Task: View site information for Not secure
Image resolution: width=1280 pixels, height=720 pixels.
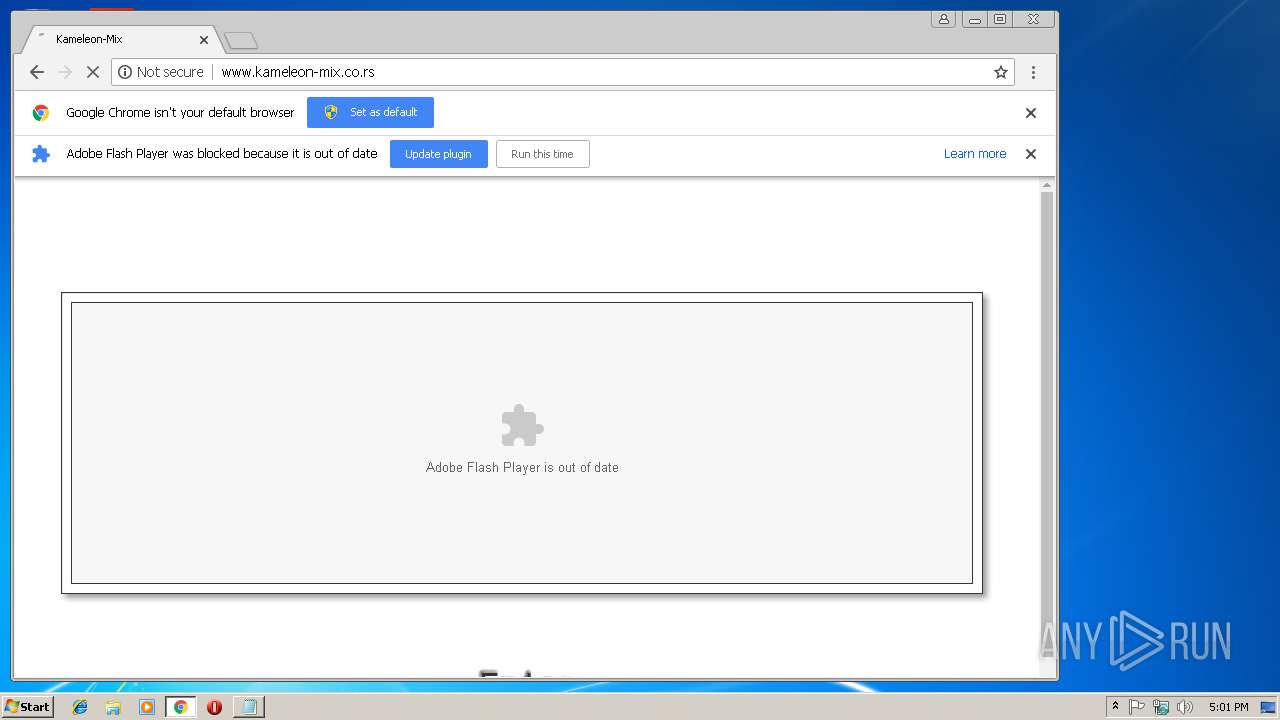Action: pyautogui.click(x=161, y=72)
